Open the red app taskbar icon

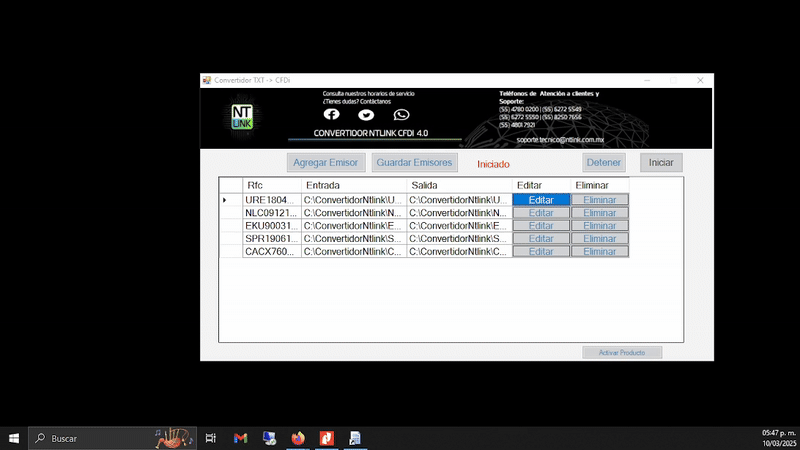(327, 438)
